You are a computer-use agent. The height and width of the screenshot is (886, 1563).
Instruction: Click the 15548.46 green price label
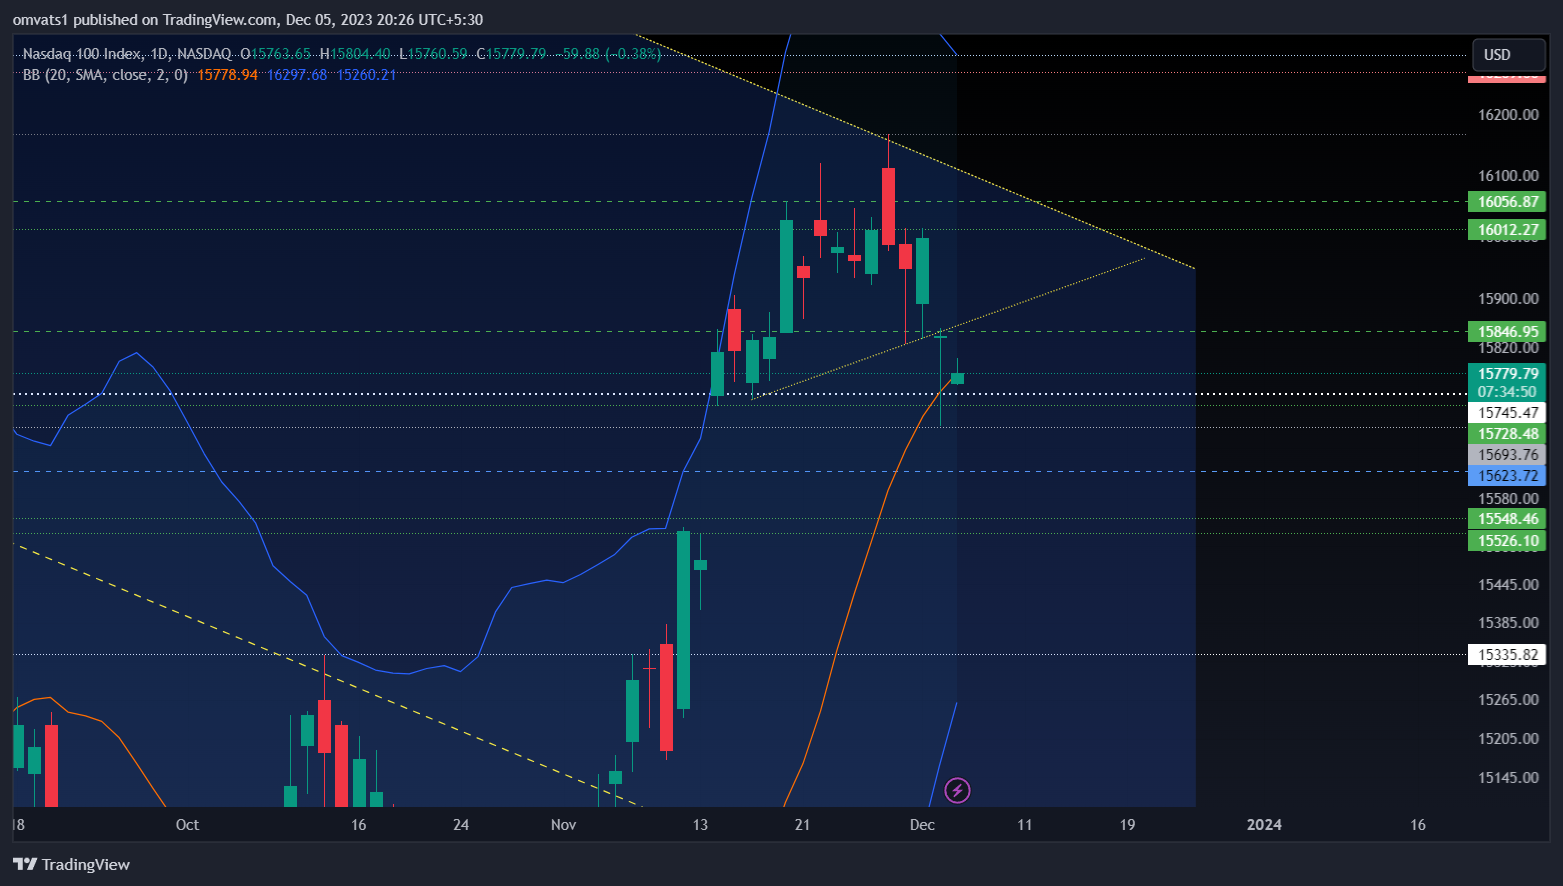point(1507,519)
